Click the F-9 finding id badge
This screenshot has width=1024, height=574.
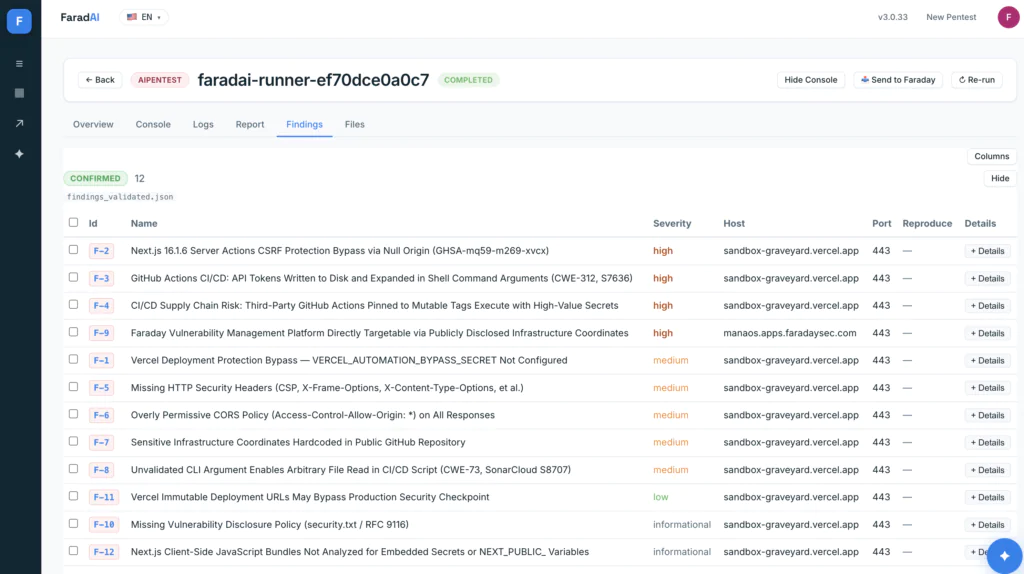101,333
